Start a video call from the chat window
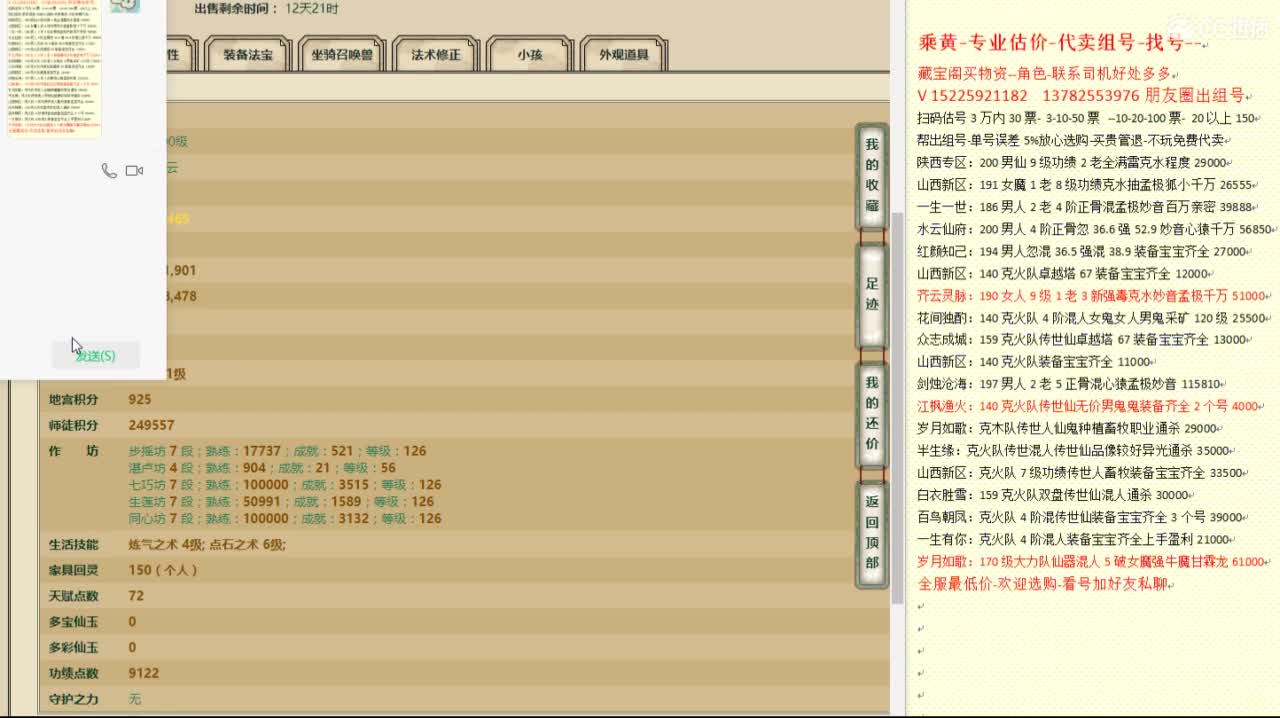 click(134, 171)
